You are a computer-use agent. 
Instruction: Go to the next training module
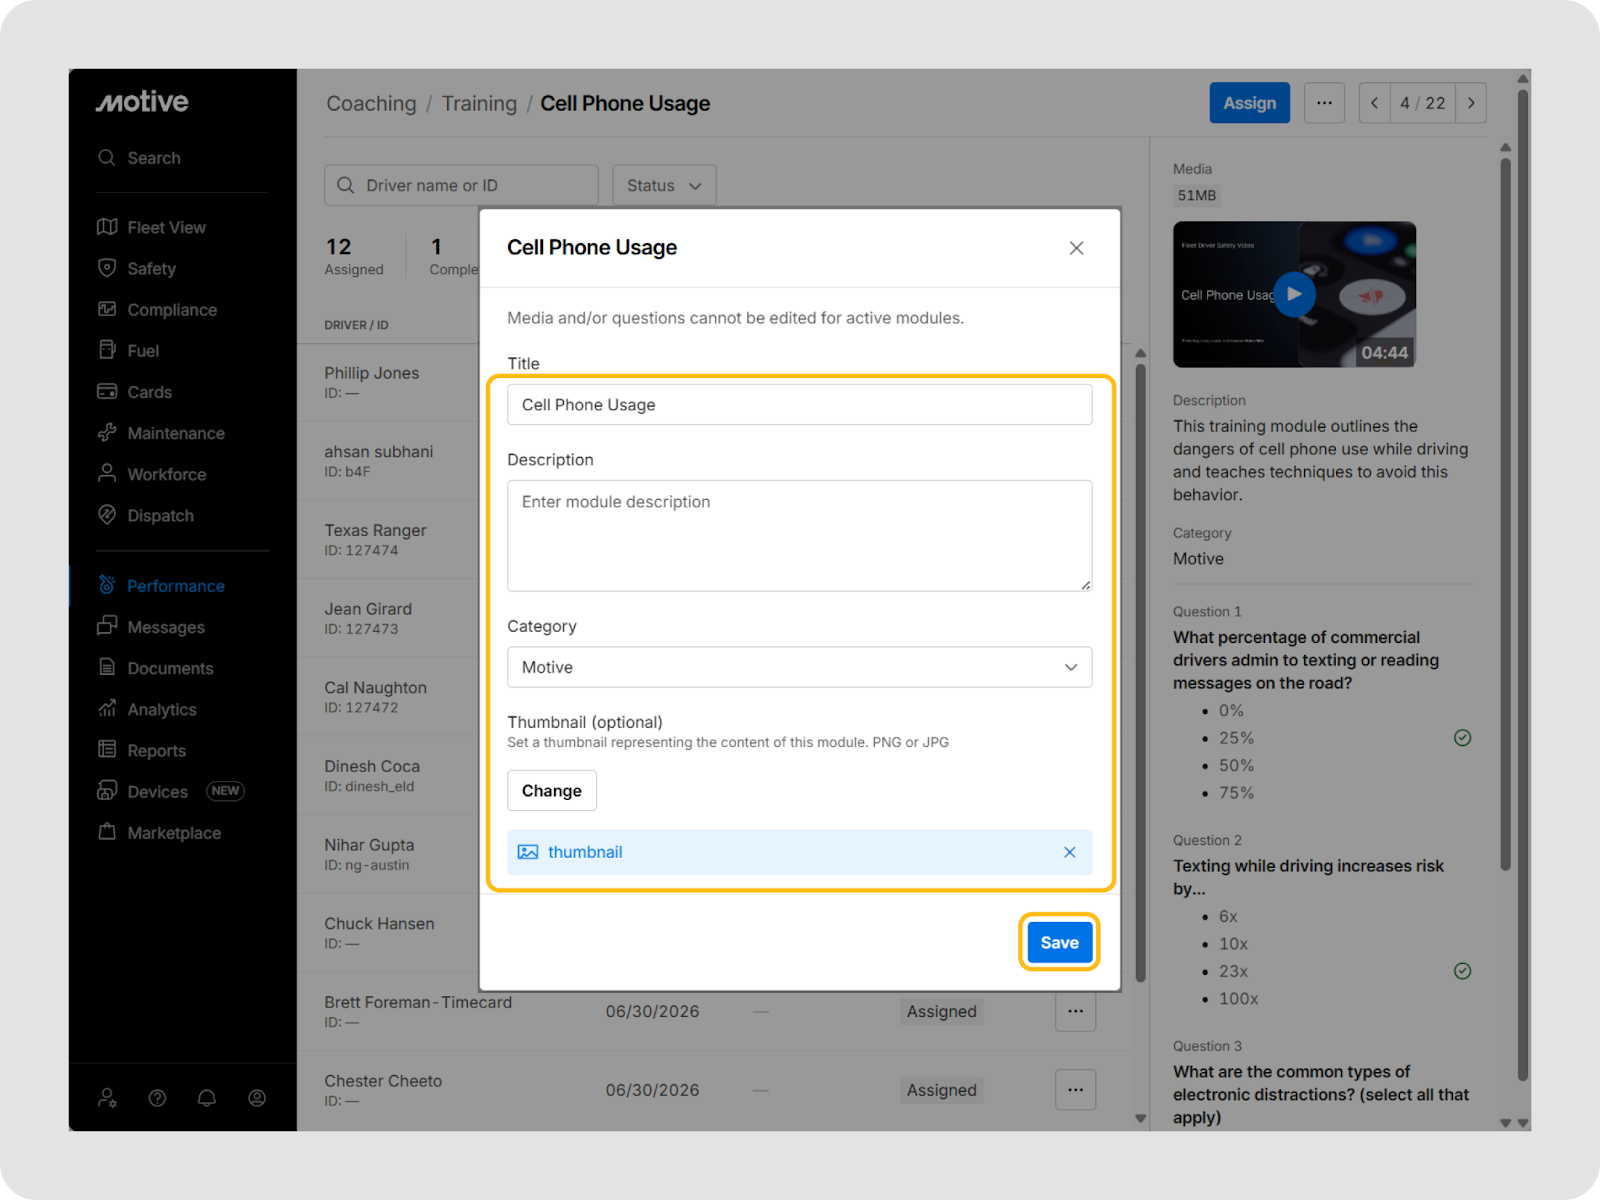pos(1470,103)
